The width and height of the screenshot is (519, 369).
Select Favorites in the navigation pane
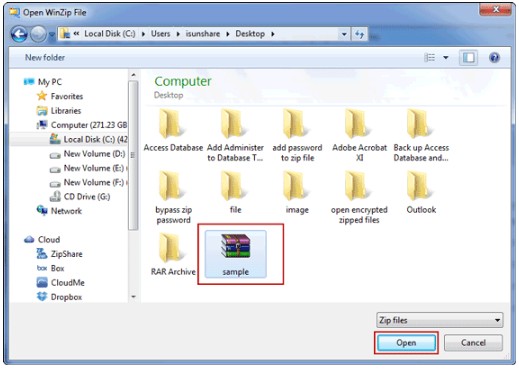pos(60,96)
